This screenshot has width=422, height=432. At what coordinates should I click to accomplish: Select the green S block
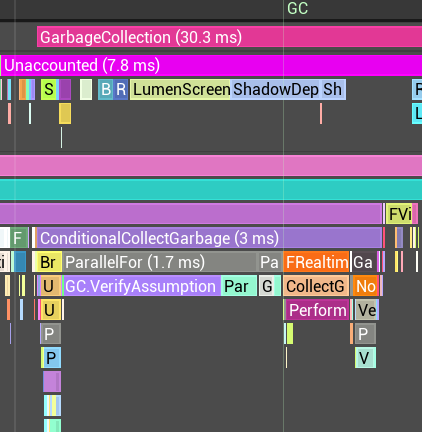(49, 89)
